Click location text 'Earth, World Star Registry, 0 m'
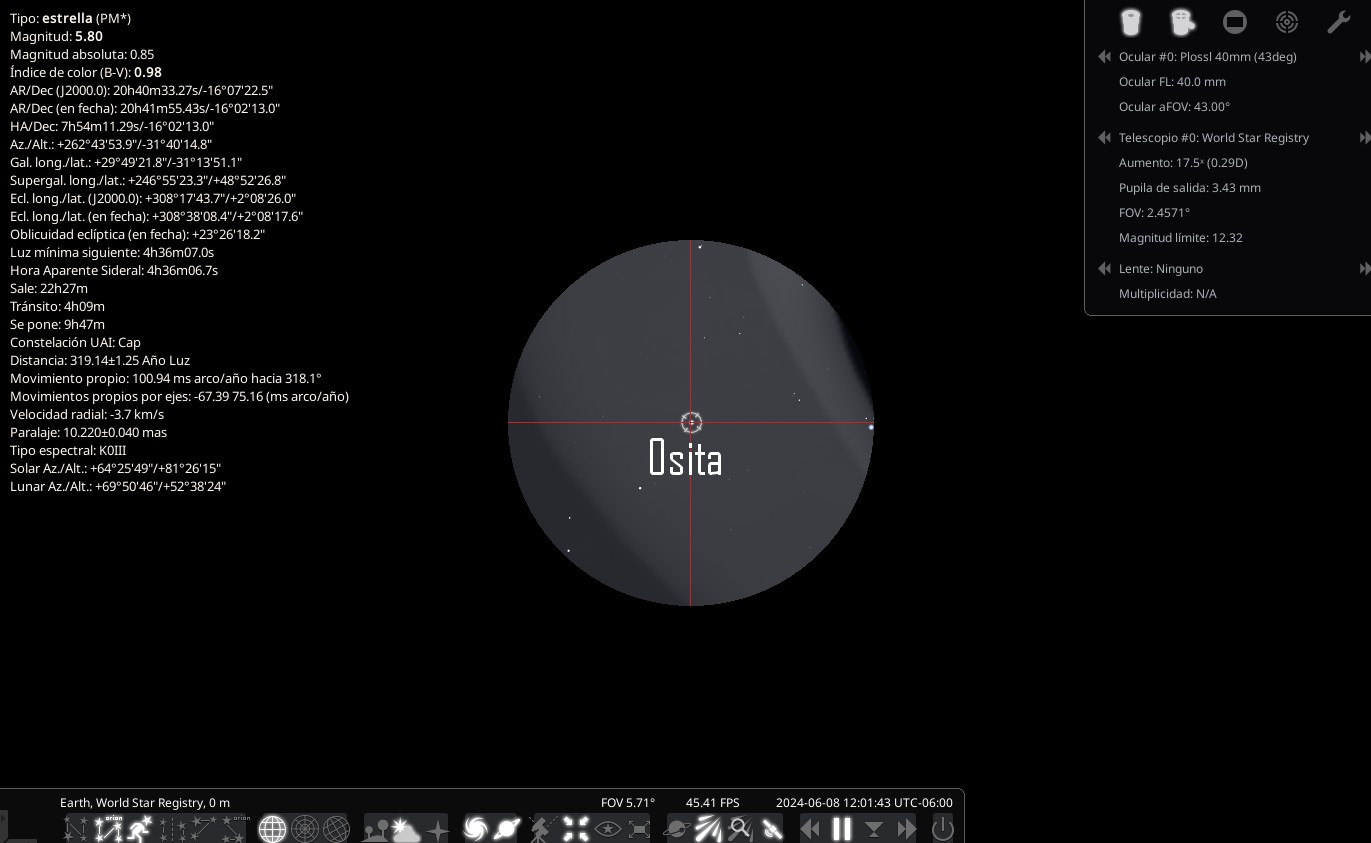 [145, 802]
